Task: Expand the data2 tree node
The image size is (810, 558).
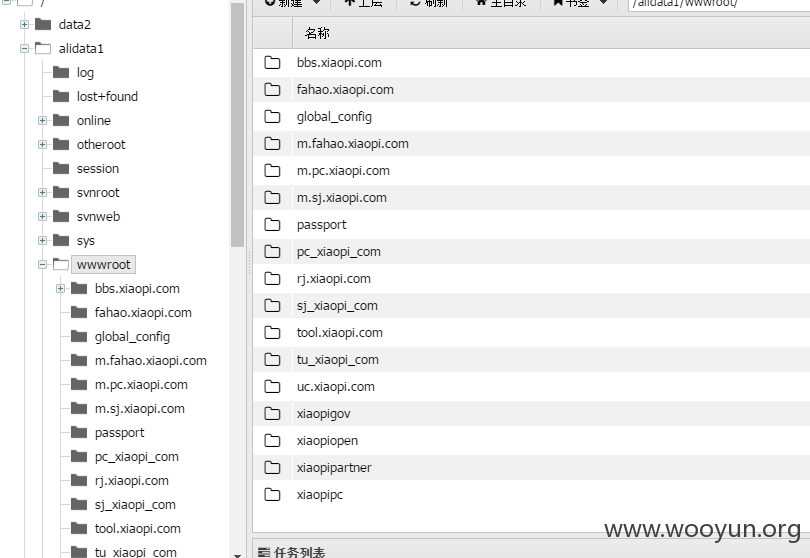Action: pos(24,24)
